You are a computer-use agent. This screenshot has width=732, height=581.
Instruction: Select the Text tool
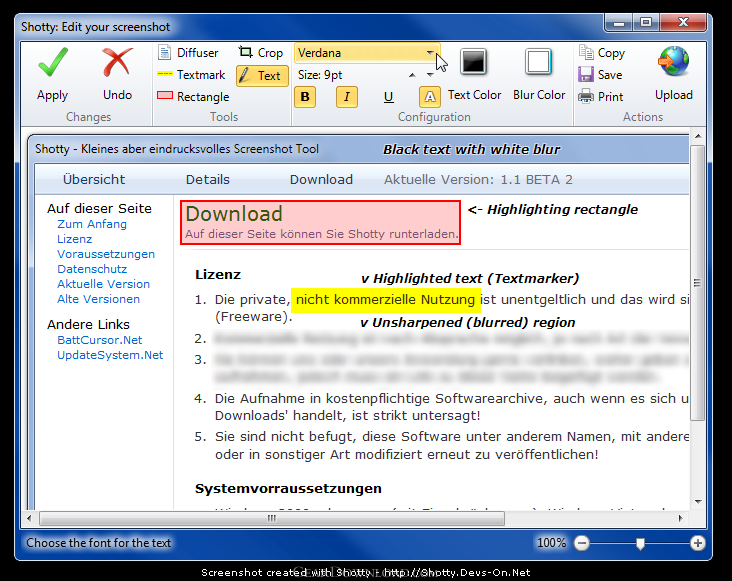262,76
